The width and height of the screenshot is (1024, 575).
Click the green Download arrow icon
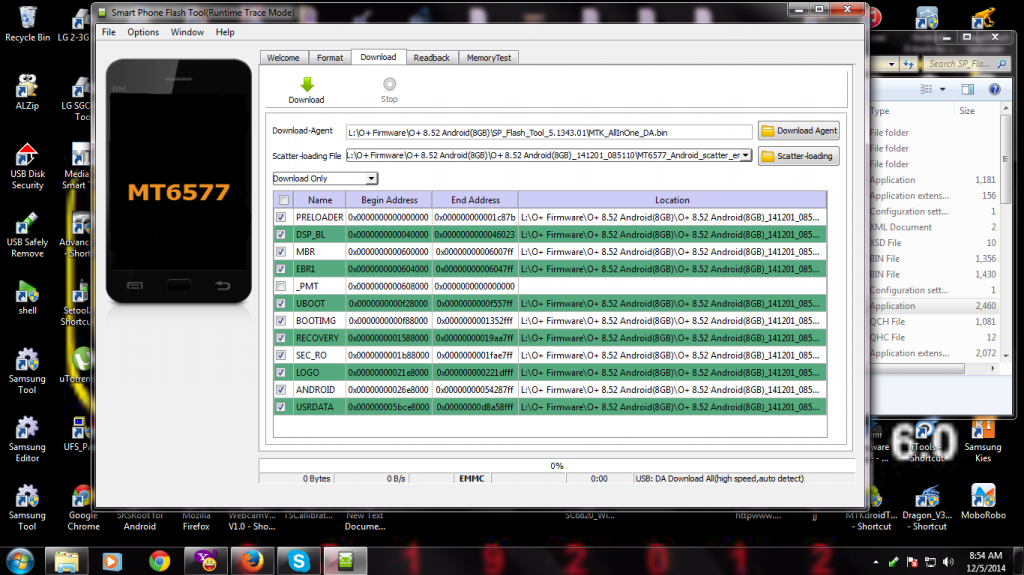(x=306, y=85)
